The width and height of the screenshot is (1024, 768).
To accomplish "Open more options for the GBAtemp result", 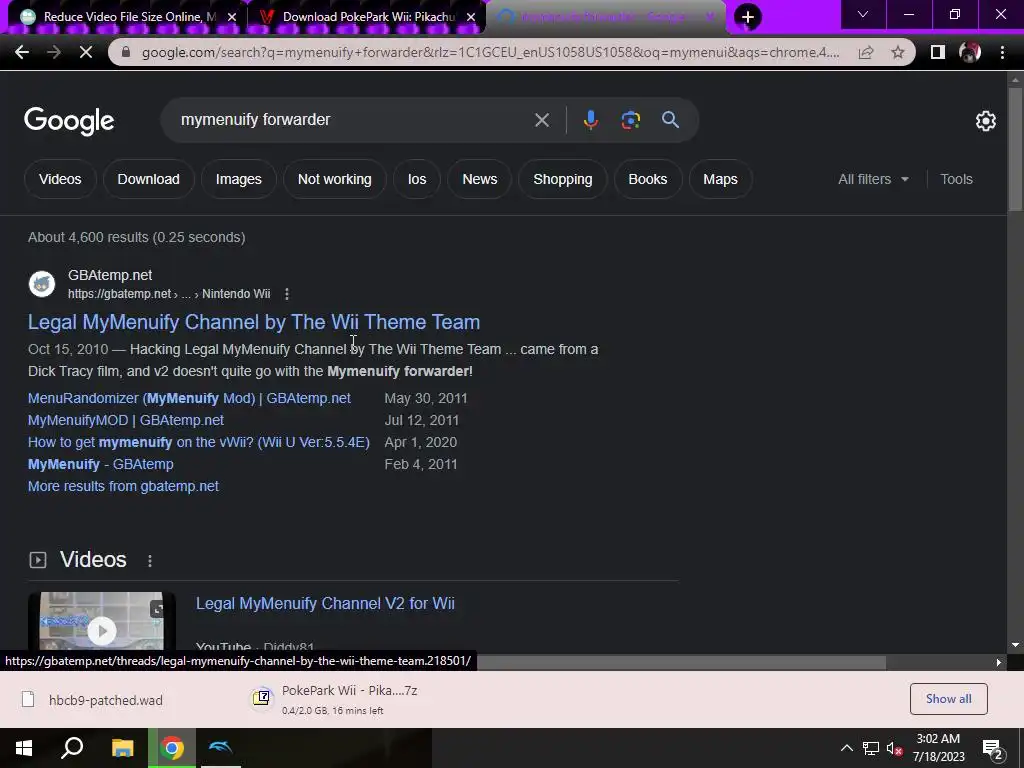I will (287, 294).
